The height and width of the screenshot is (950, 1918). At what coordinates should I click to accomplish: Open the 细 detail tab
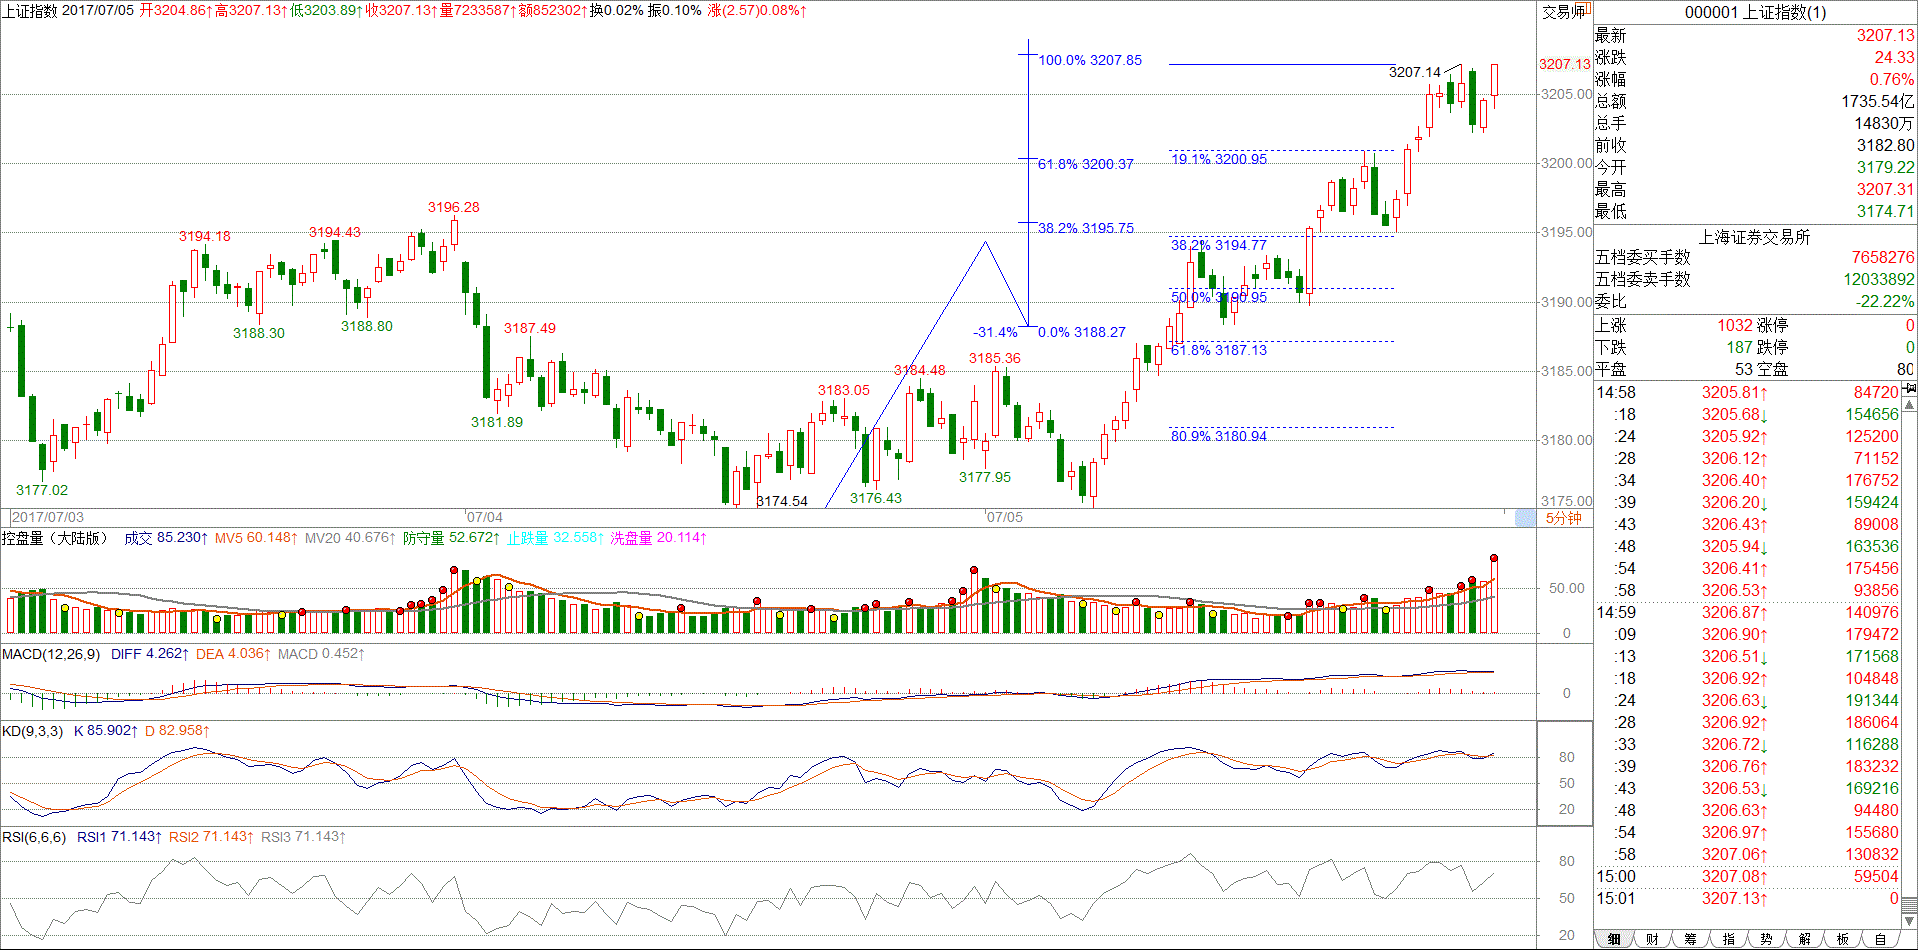tap(1614, 939)
